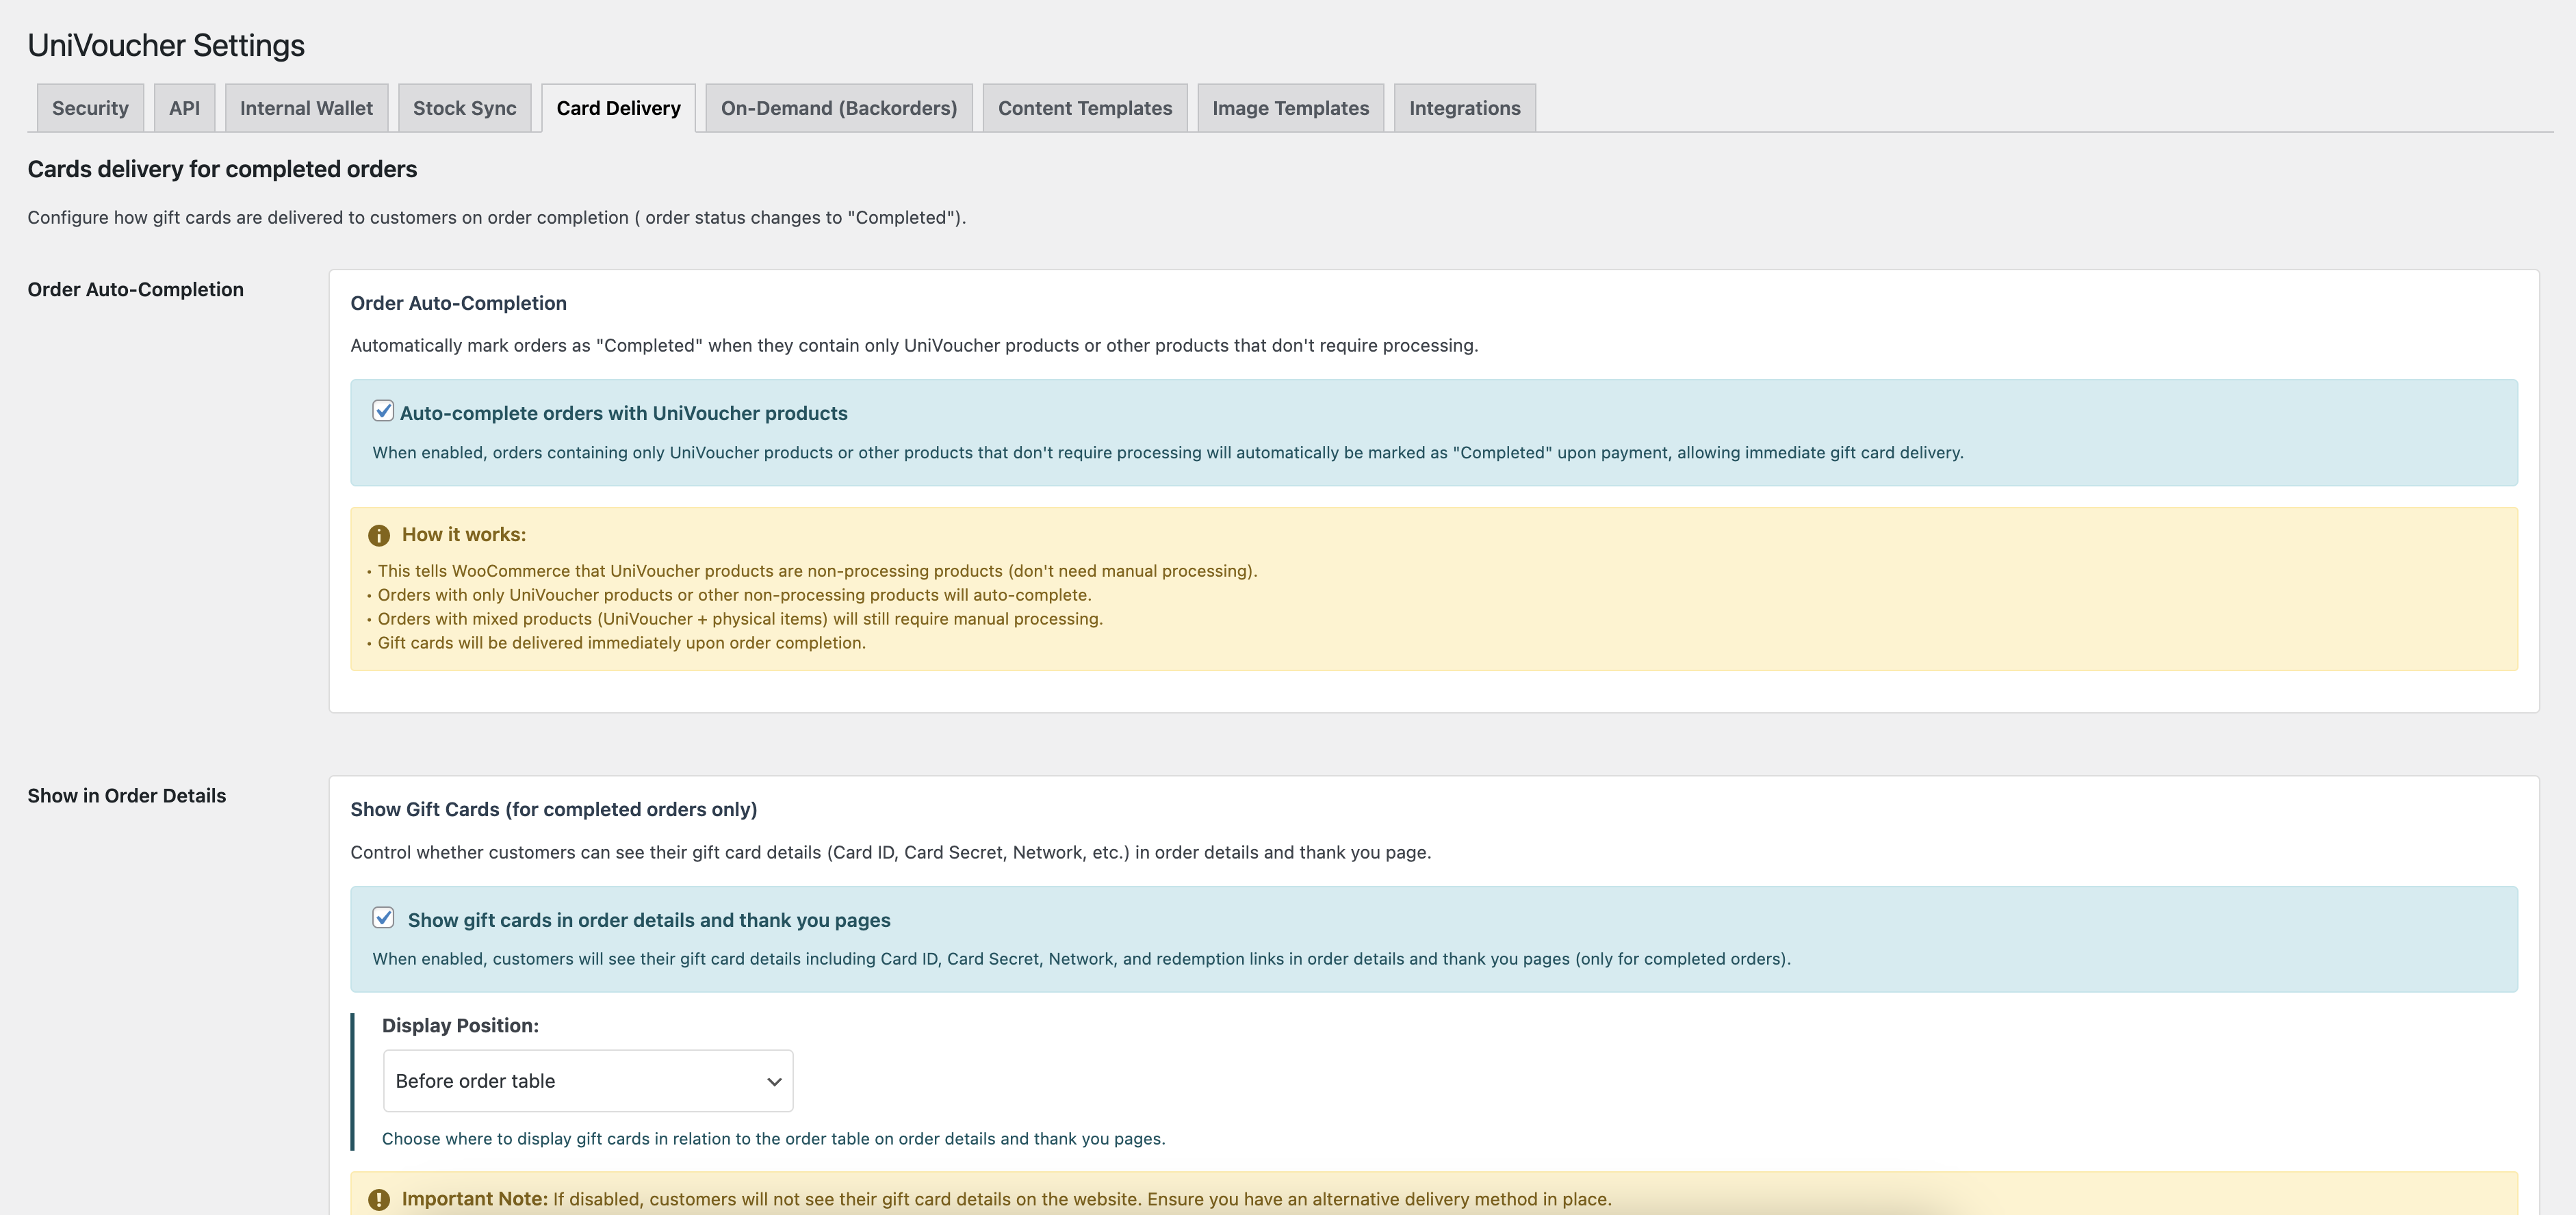This screenshot has height=1215, width=2576.
Task: Click the Auto-complete orders with UniVoucher products label
Action: pos(623,413)
